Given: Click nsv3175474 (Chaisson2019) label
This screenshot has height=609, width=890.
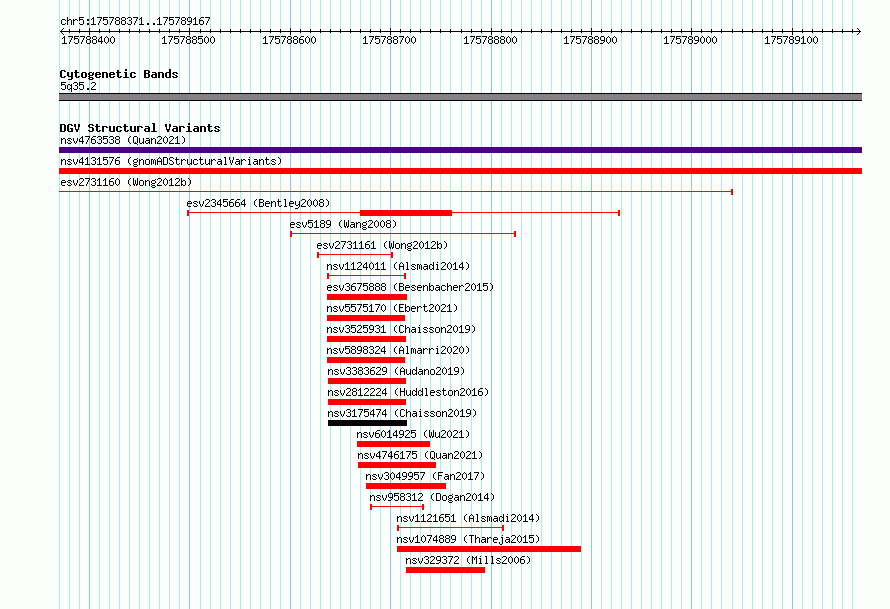Looking at the screenshot, I should 402,413.
